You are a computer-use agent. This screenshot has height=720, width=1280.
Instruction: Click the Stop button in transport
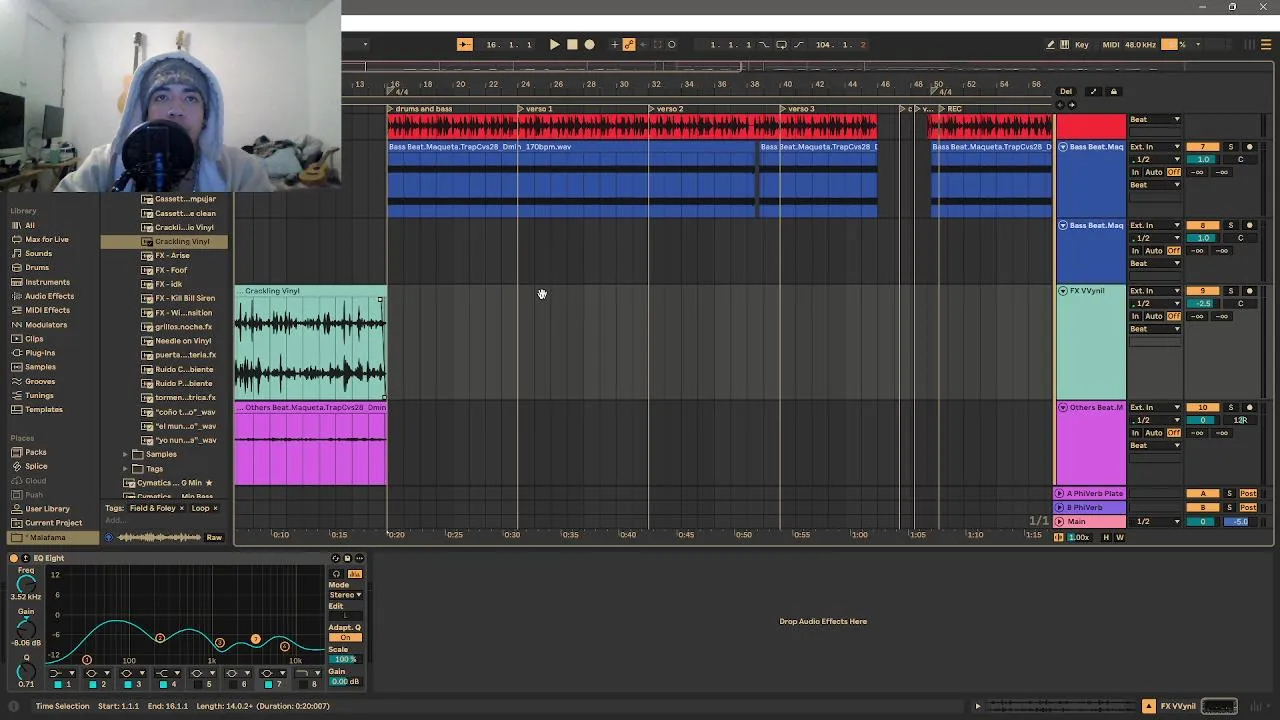pos(572,44)
